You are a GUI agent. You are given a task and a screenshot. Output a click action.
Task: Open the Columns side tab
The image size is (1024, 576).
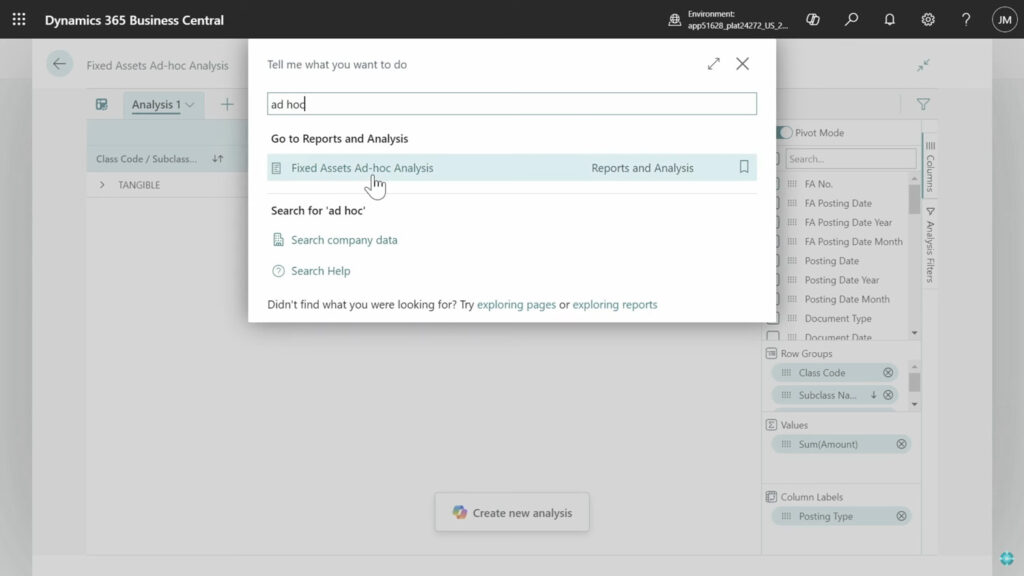(x=930, y=166)
